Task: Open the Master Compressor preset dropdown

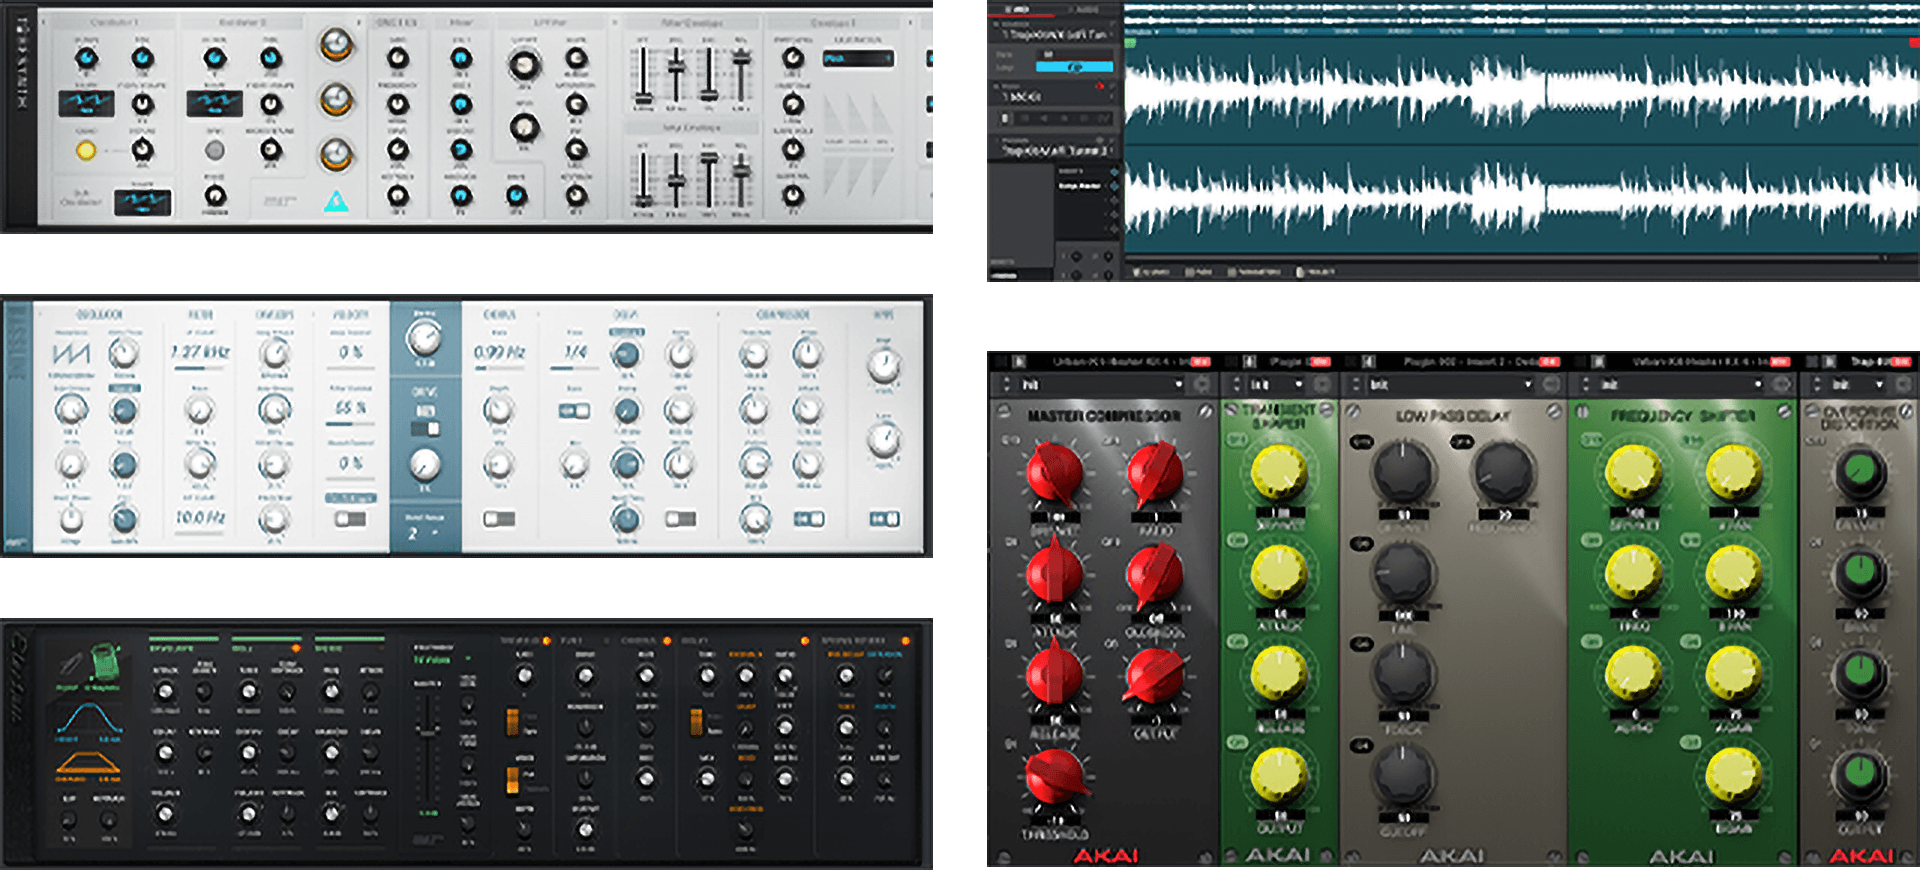Action: coord(1100,385)
